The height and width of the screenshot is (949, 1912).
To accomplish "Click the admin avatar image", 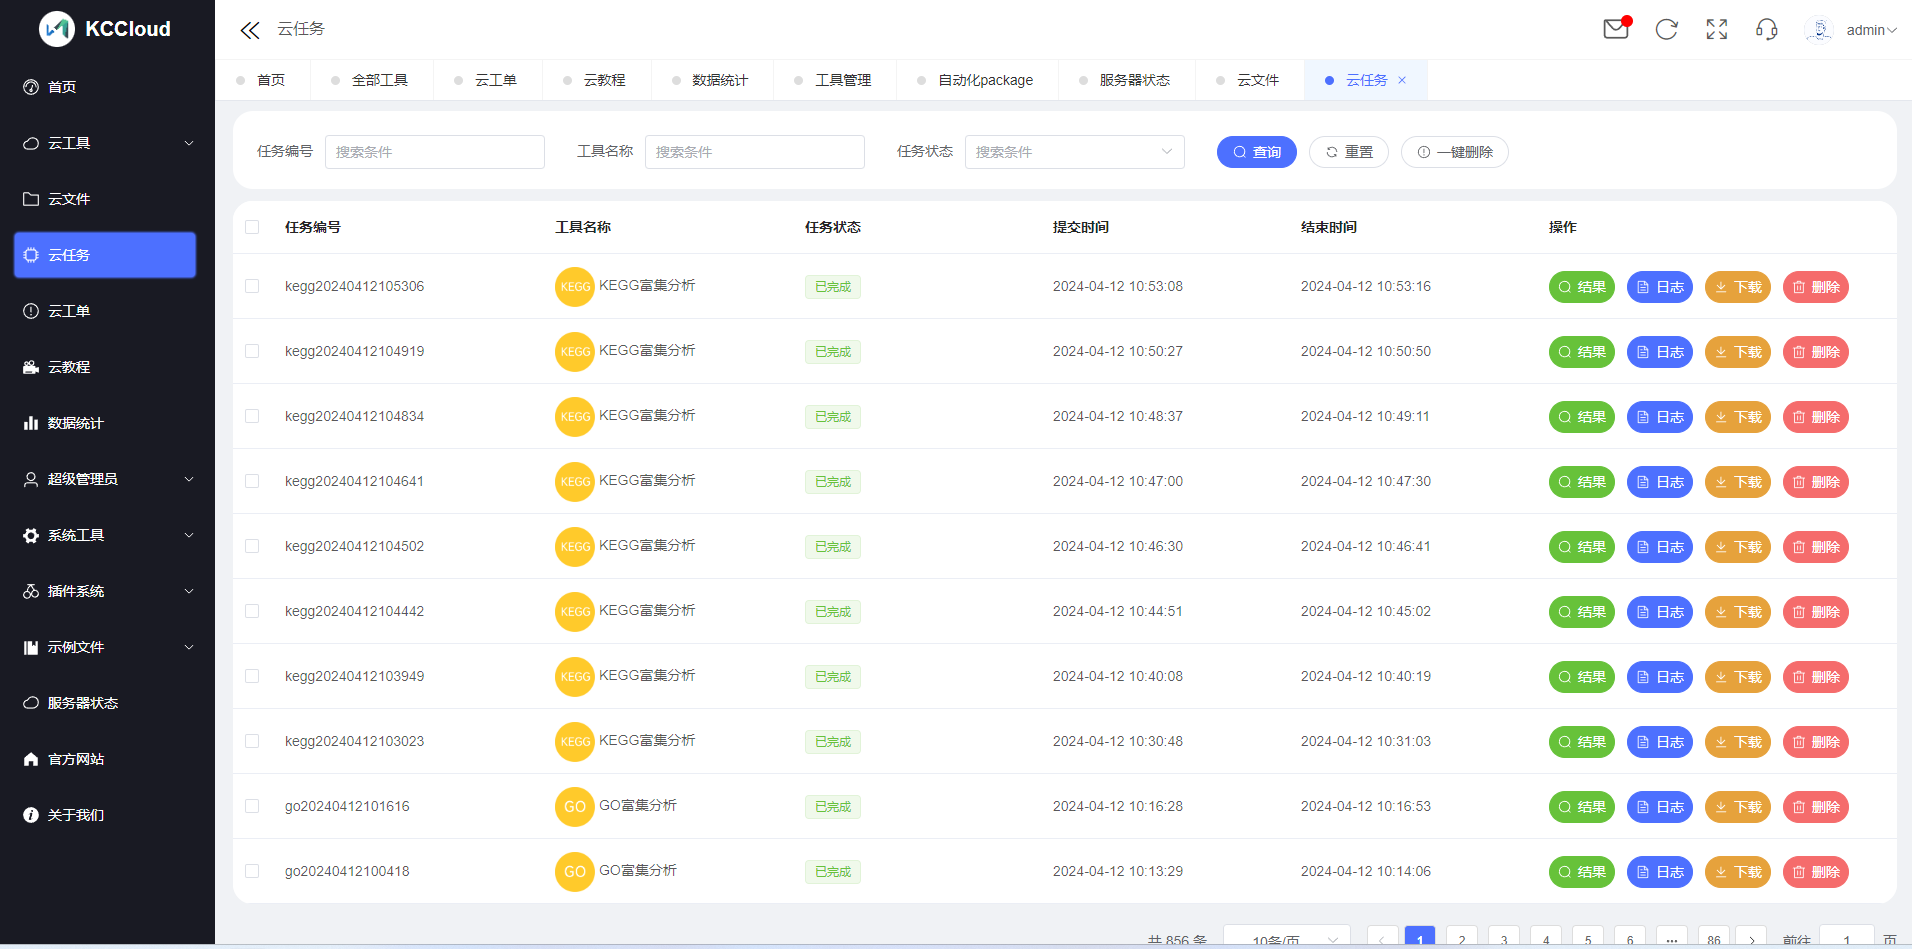I will tap(1819, 30).
